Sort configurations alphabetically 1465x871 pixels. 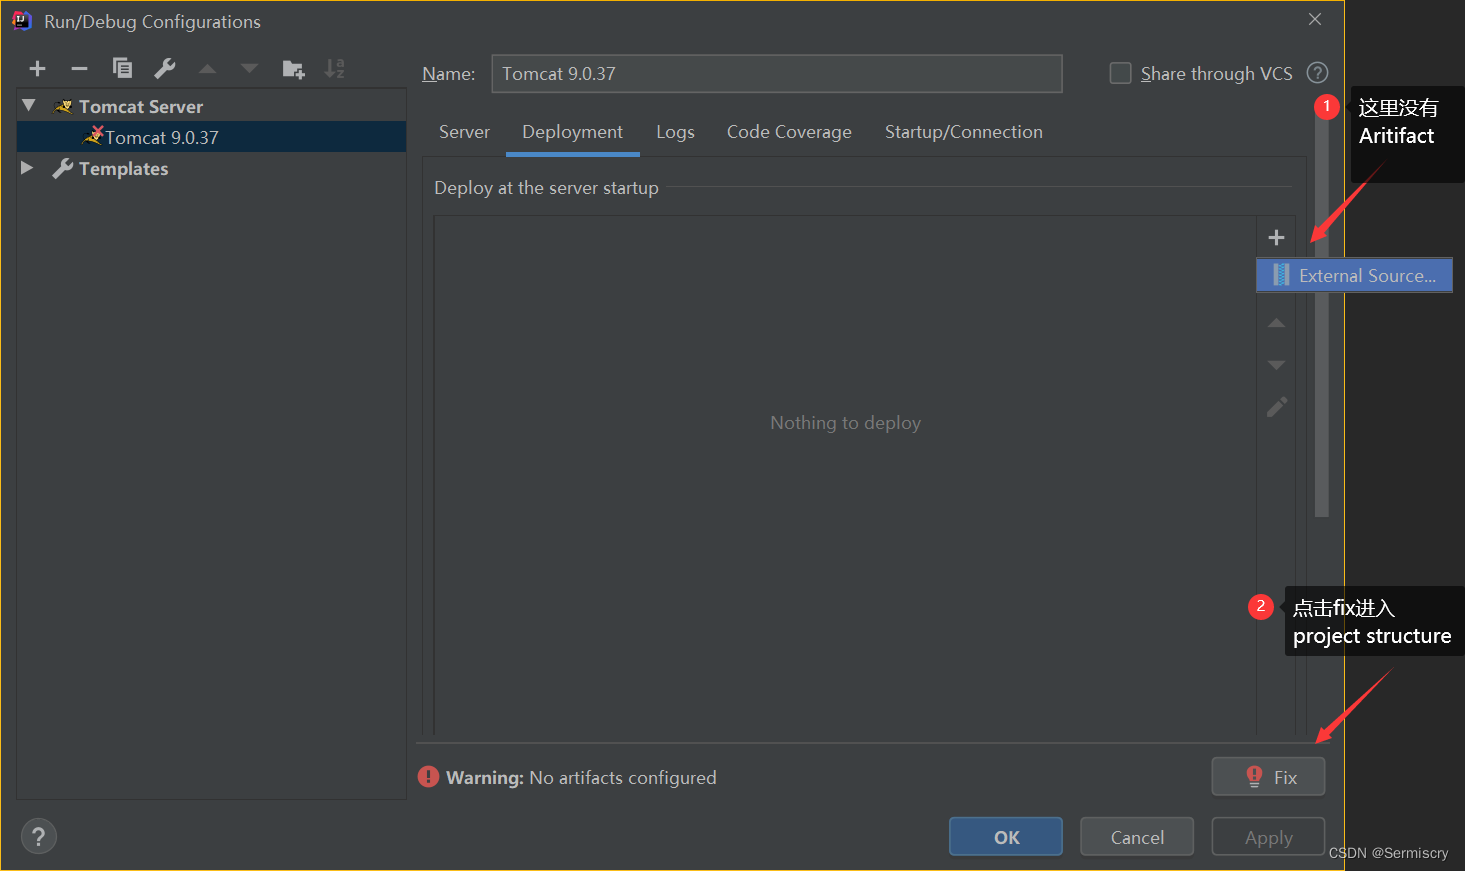pyautogui.click(x=335, y=69)
